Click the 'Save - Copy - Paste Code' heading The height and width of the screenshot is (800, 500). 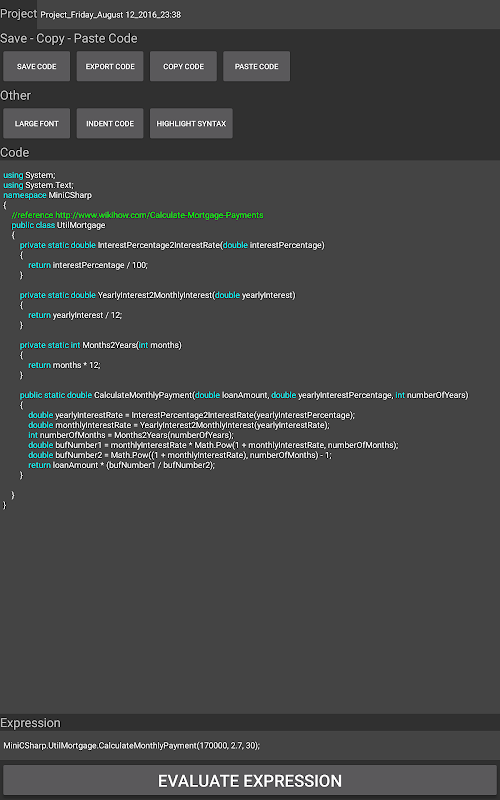69,39
